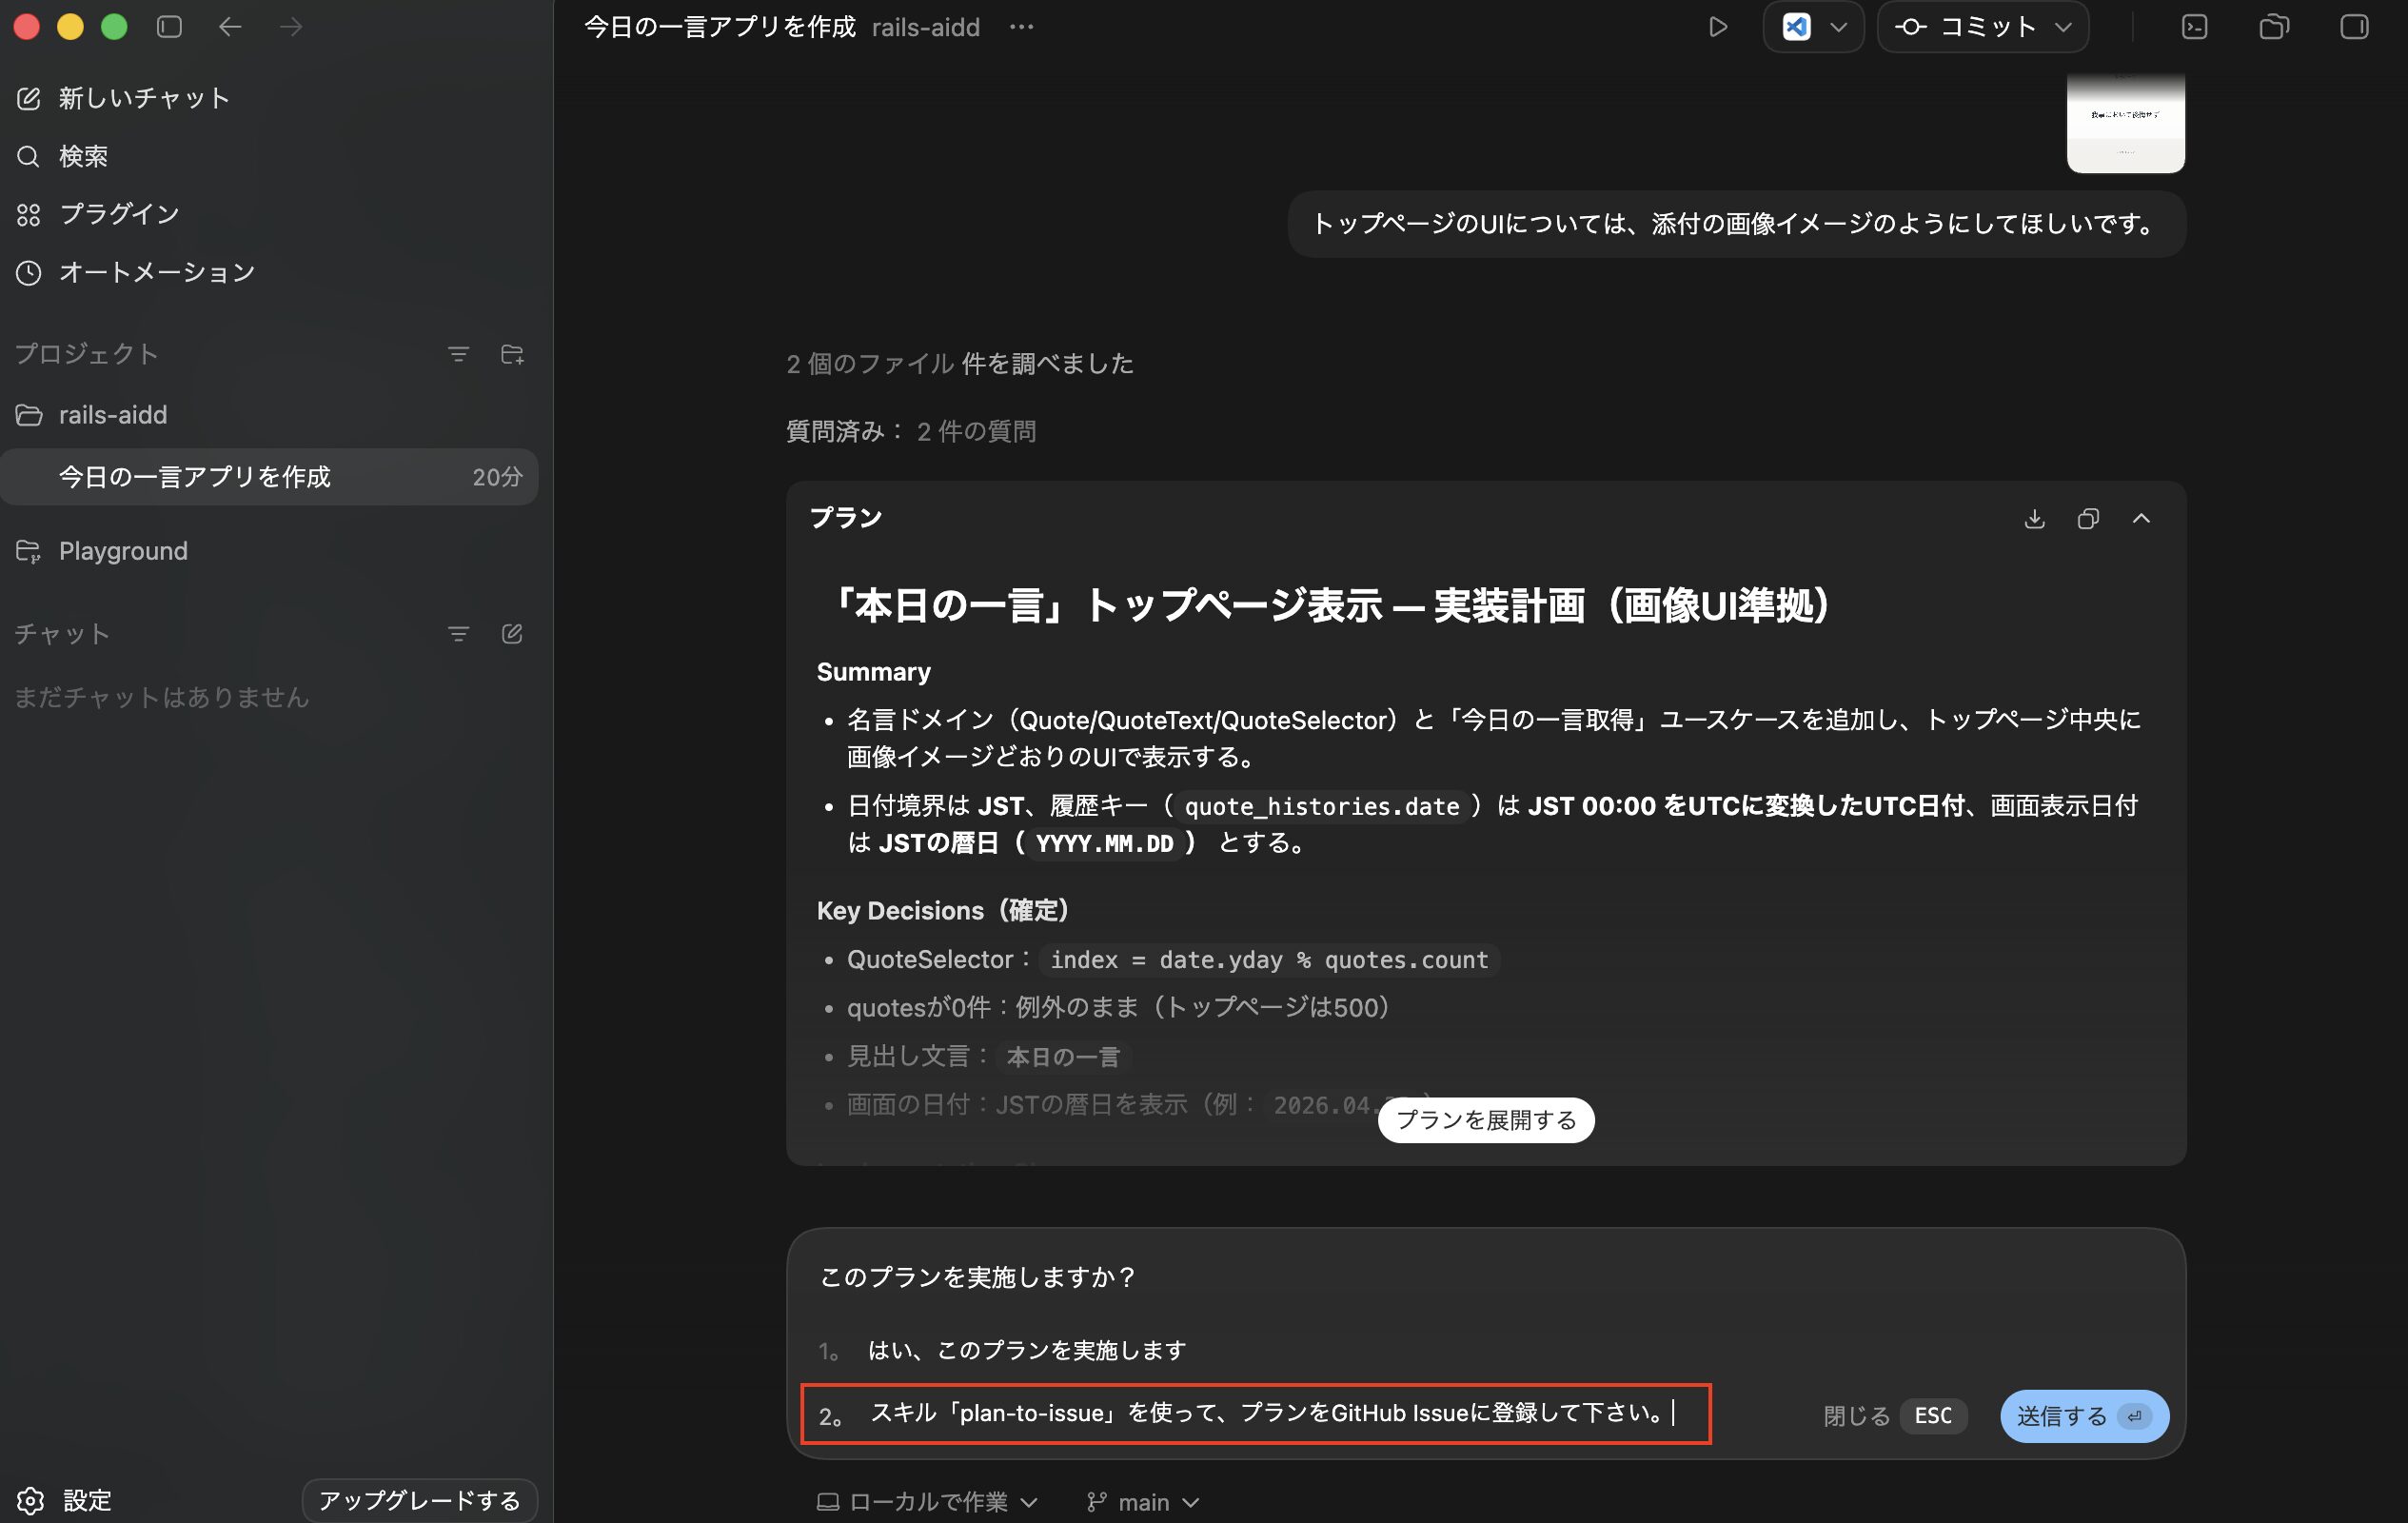Expand the ローカルで作業 dropdown
This screenshot has height=1523, width=2408.
[x=927, y=1501]
